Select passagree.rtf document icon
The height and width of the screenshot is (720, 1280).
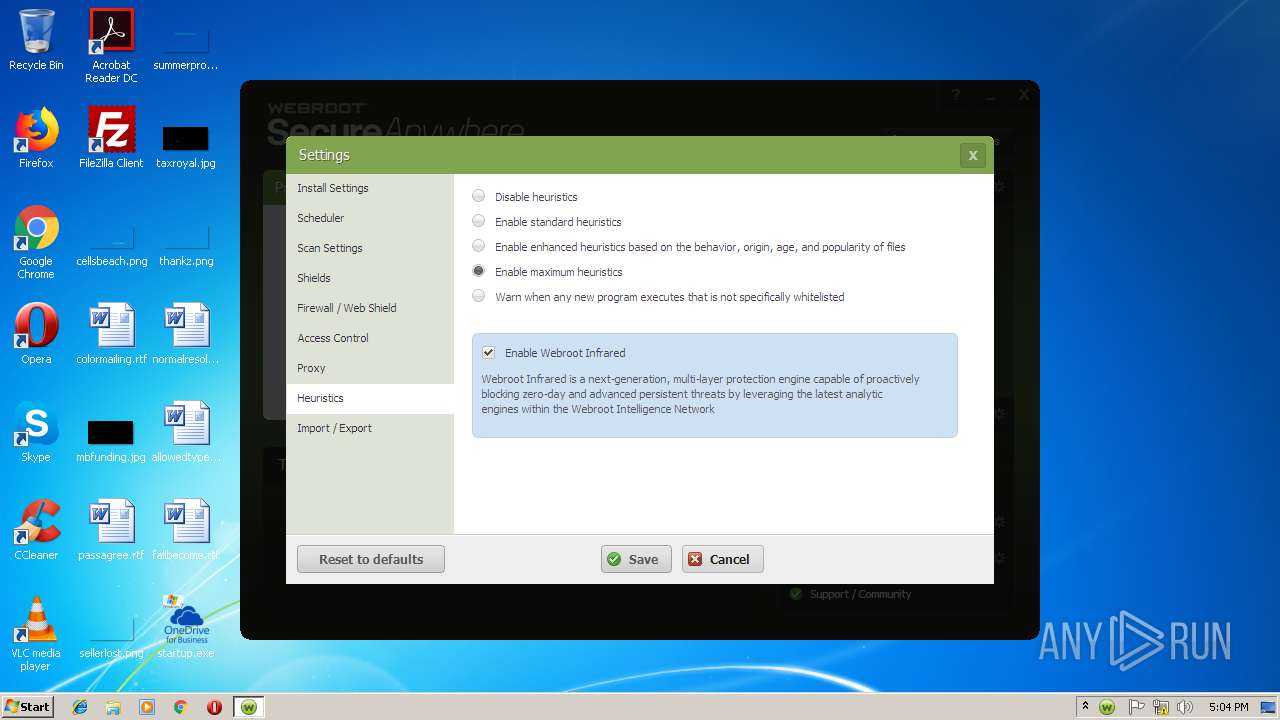pyautogui.click(x=111, y=530)
